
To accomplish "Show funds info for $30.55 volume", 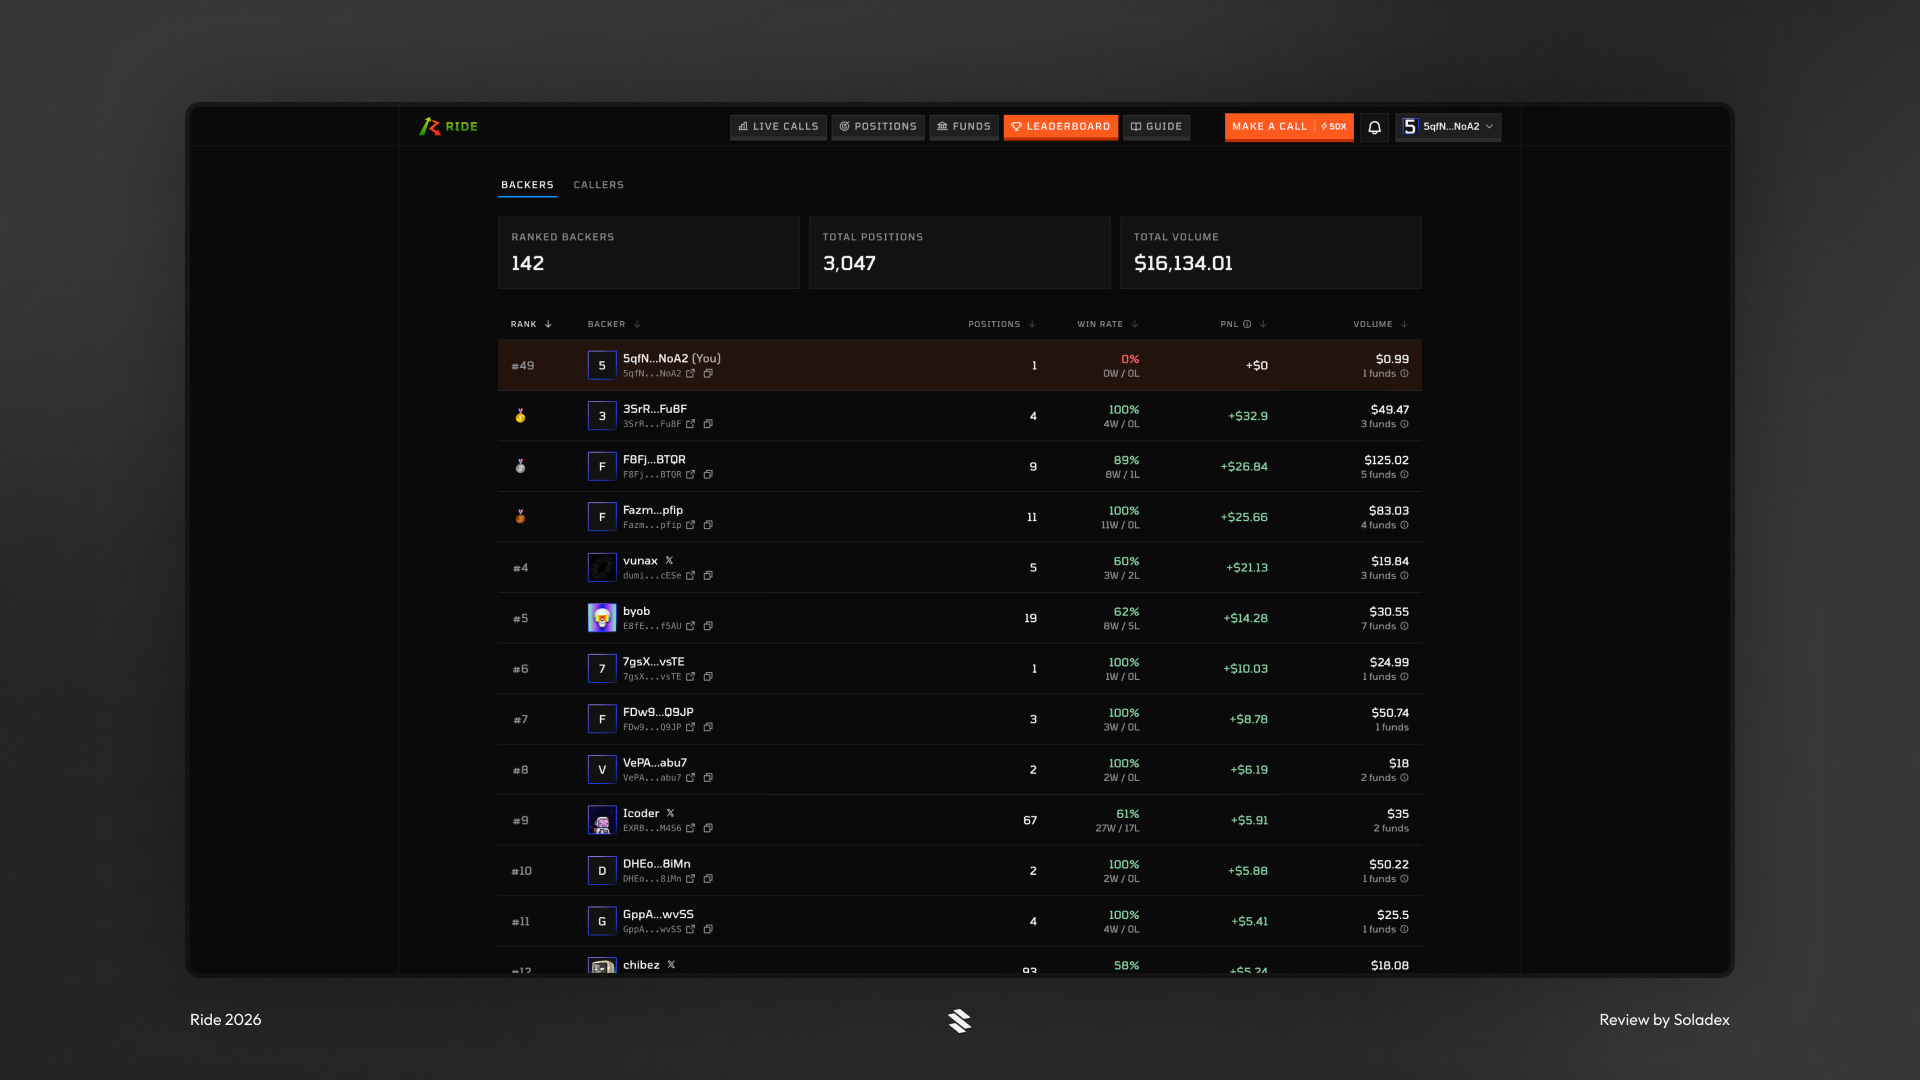I will tap(1404, 626).
